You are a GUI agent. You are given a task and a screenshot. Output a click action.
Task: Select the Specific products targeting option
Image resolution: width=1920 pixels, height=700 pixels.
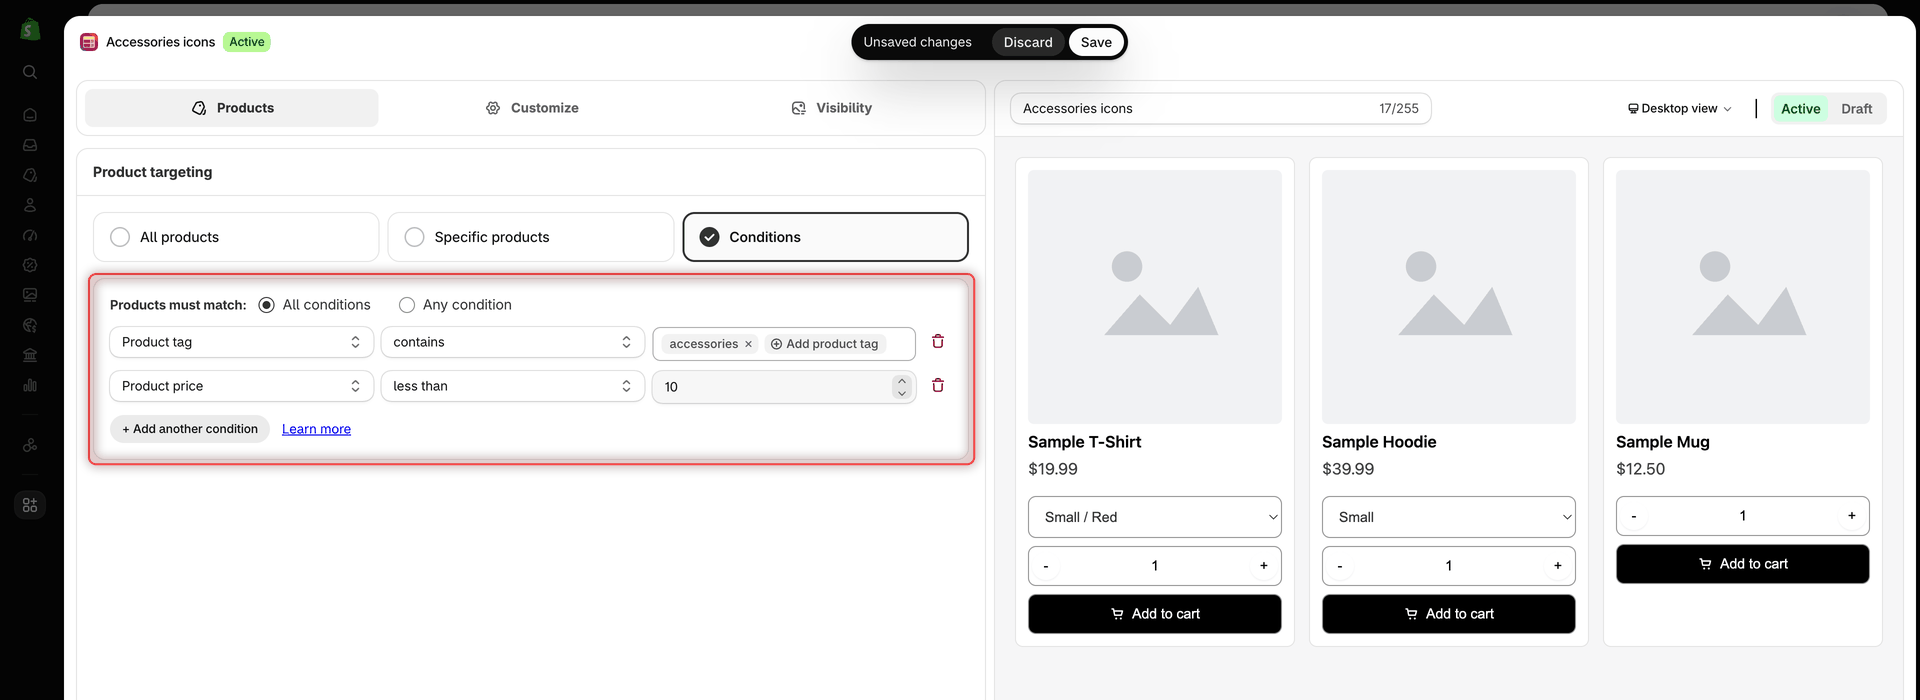pyautogui.click(x=530, y=237)
